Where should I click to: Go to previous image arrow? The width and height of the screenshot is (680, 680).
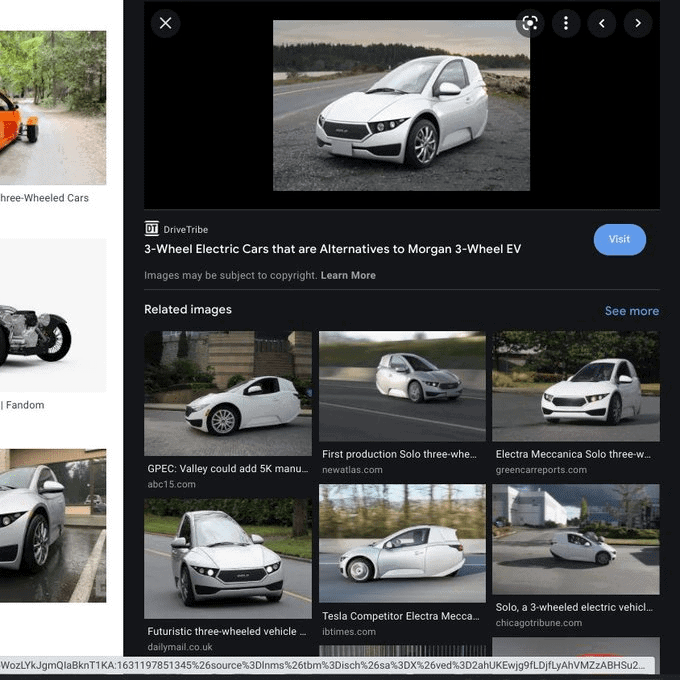tap(601, 23)
